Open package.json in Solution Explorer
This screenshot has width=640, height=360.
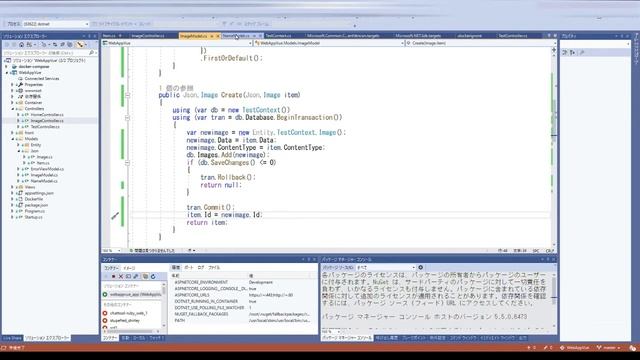[36, 205]
